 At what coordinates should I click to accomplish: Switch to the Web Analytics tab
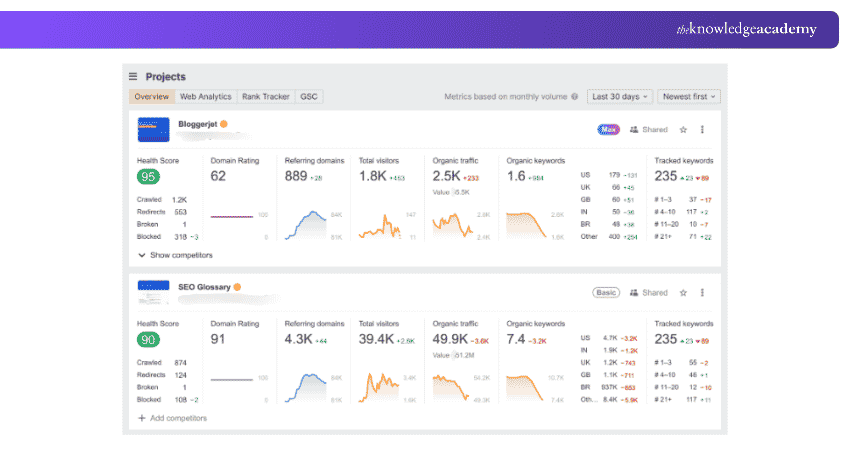click(205, 97)
